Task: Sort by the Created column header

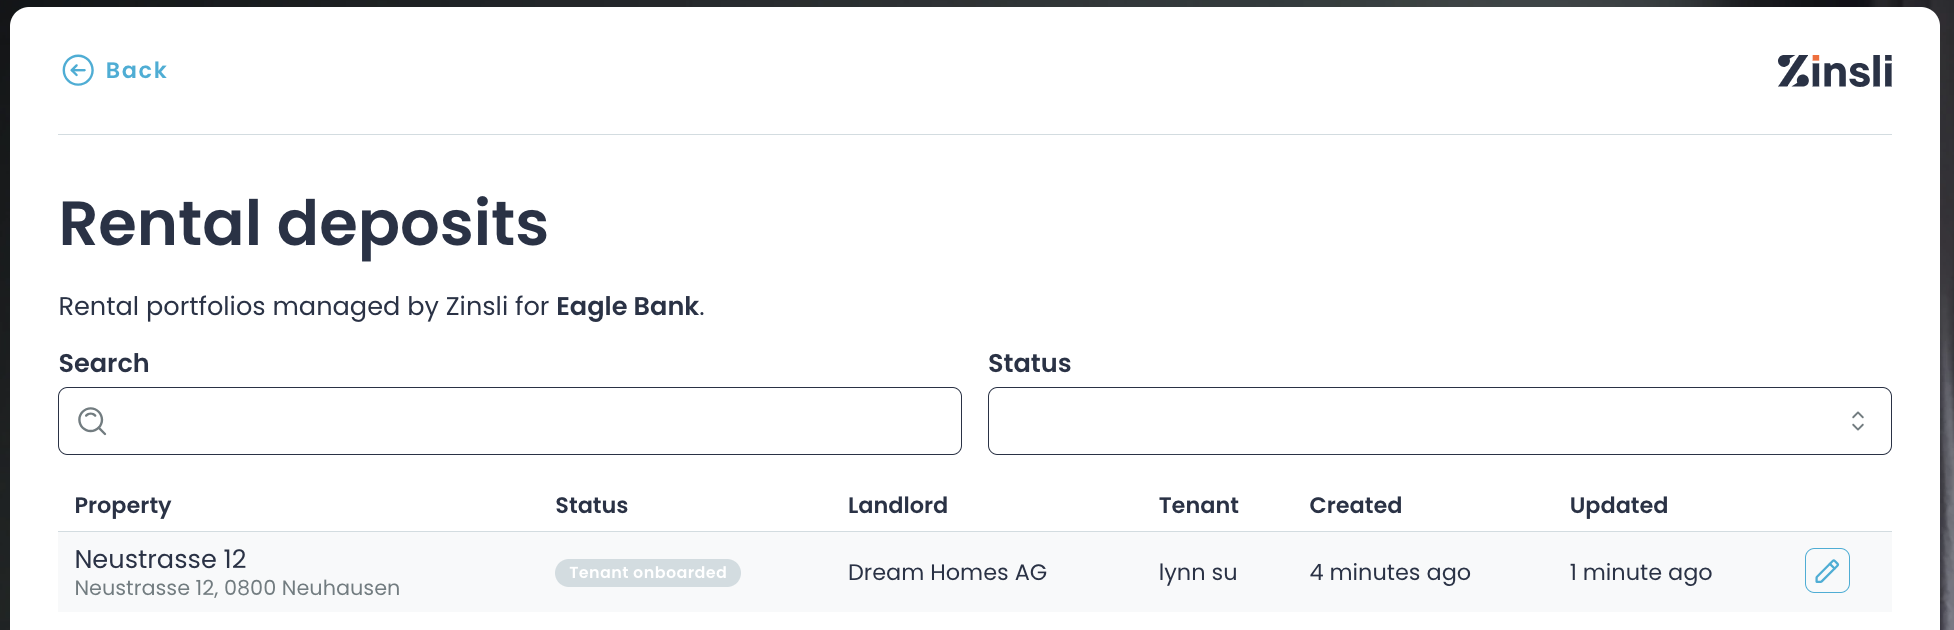Action: (x=1355, y=505)
